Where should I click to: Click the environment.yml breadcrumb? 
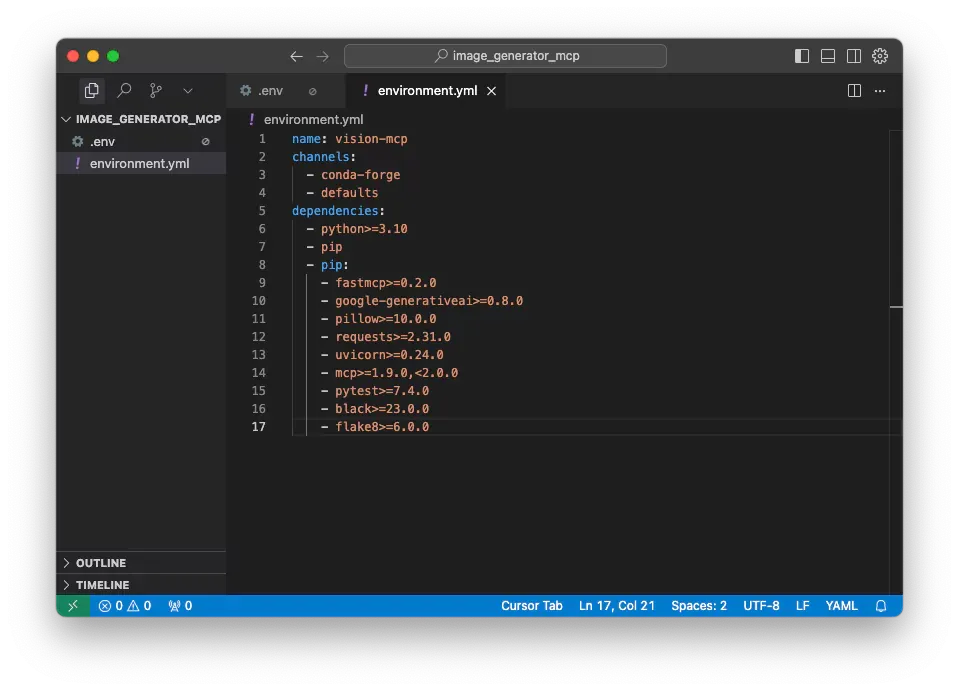pos(313,119)
